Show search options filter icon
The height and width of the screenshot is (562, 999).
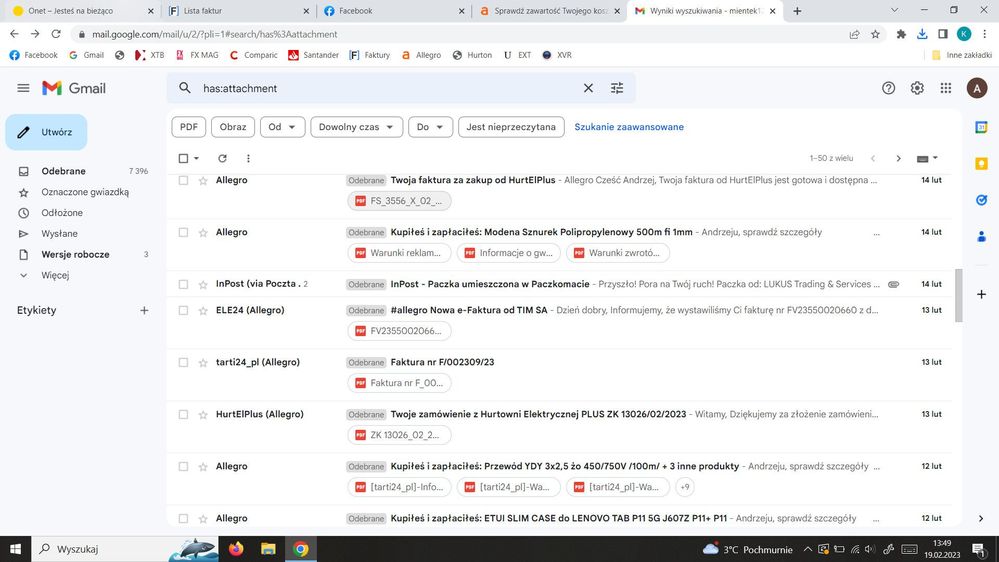pos(617,88)
